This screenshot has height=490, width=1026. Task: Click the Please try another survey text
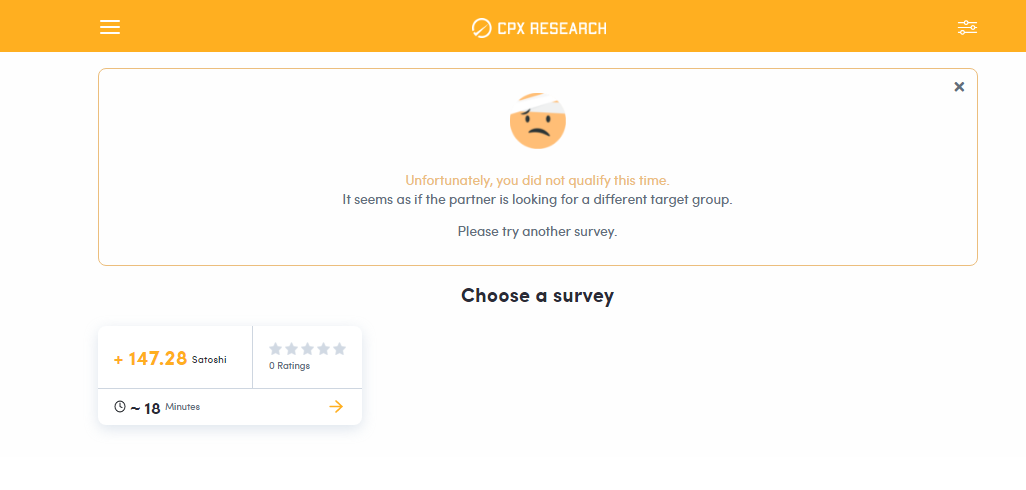[x=537, y=232]
